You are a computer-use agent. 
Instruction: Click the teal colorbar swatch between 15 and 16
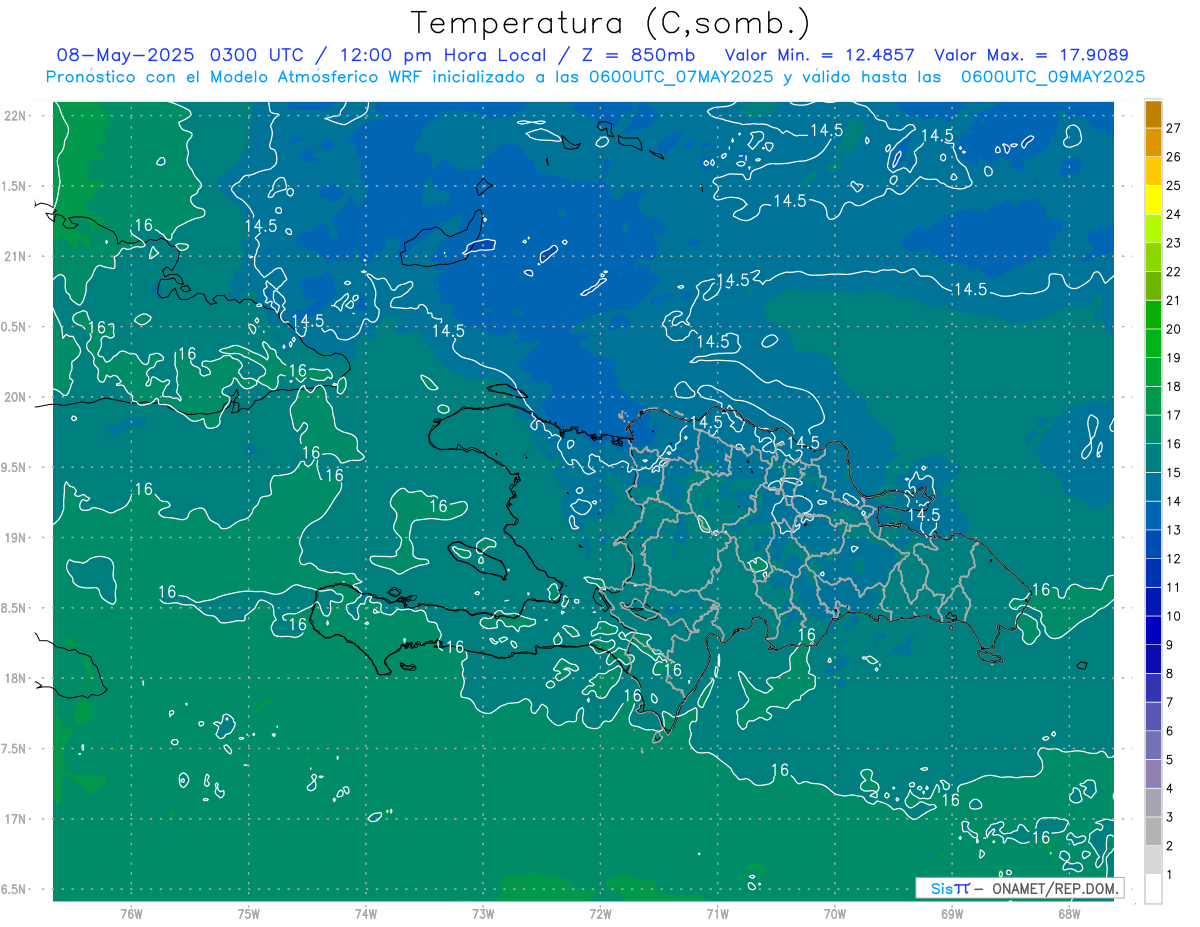tap(1153, 458)
